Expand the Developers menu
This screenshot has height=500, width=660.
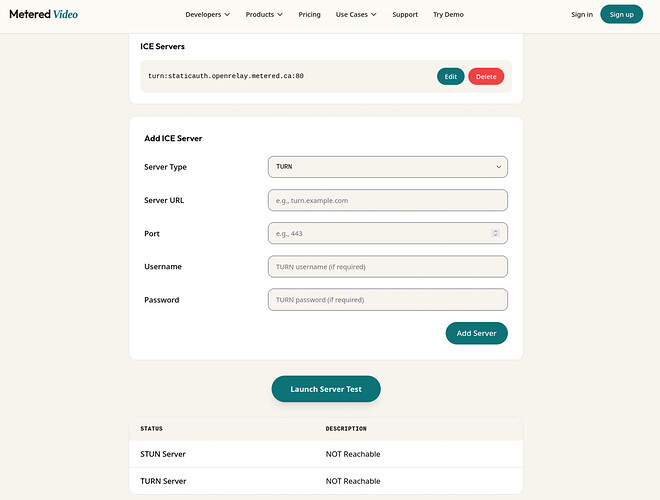[207, 15]
